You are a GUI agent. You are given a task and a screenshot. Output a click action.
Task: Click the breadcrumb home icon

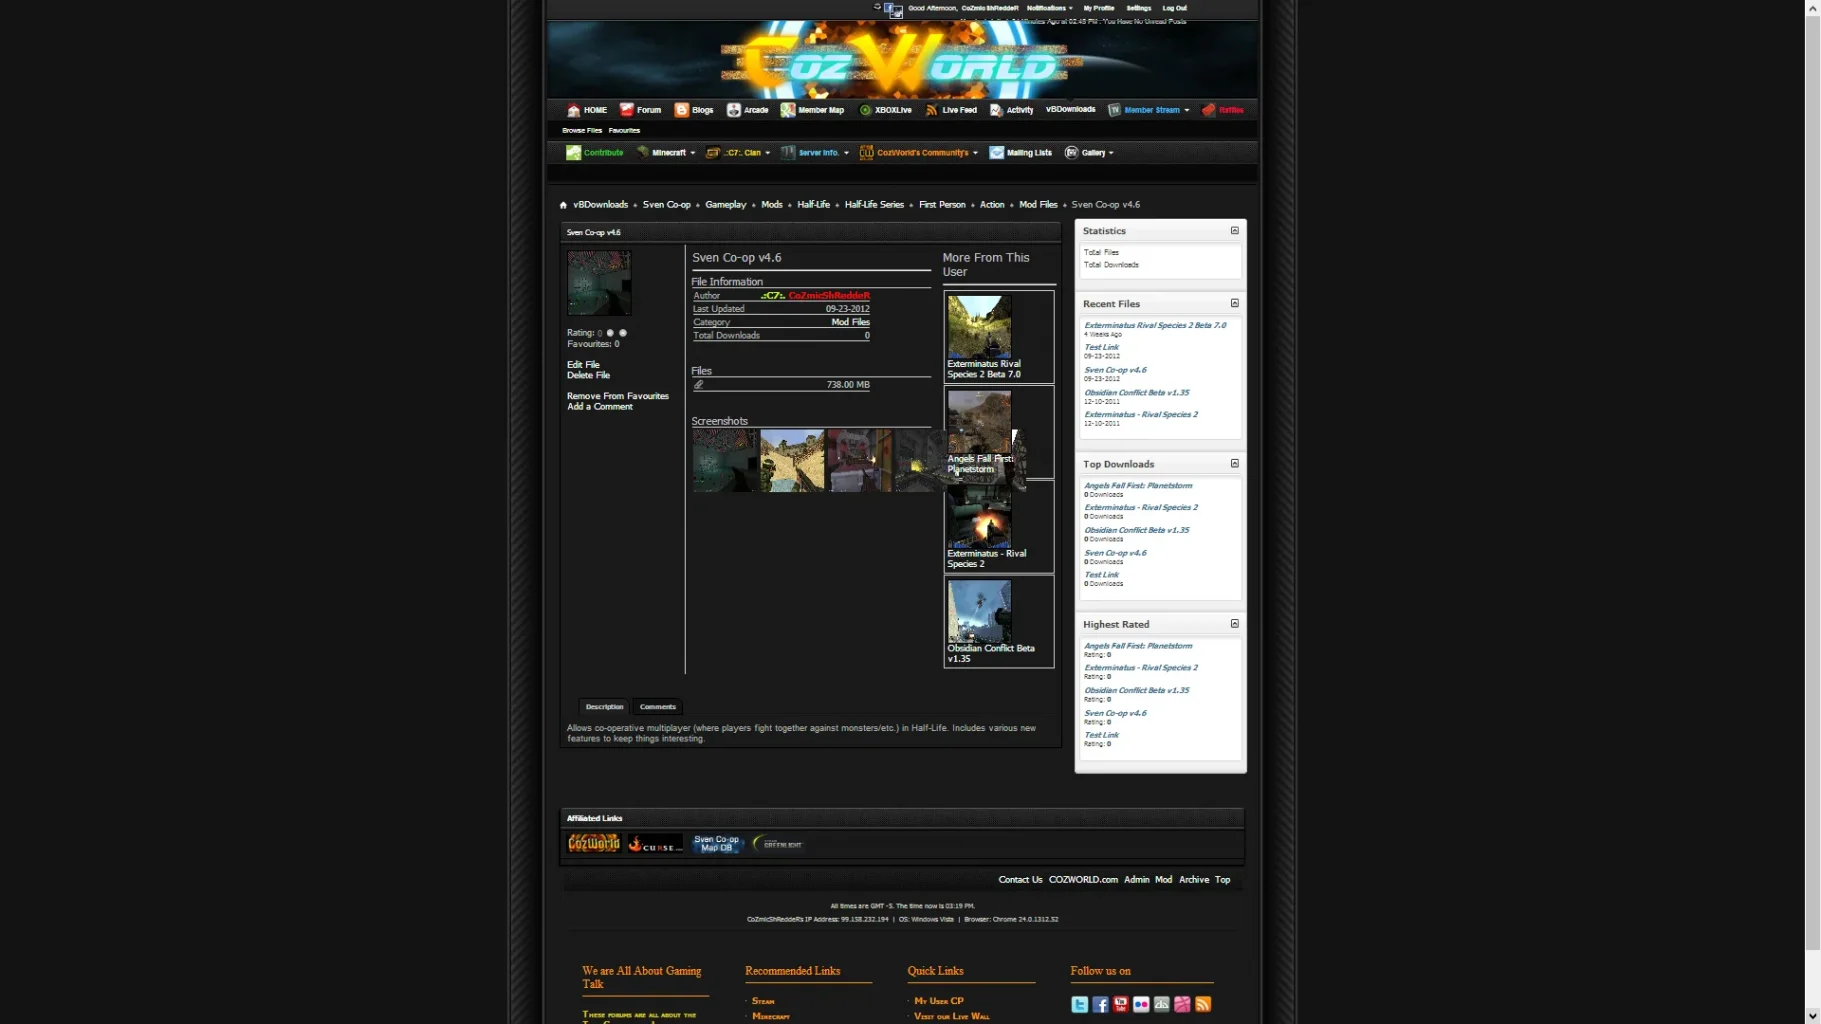[x=563, y=205]
